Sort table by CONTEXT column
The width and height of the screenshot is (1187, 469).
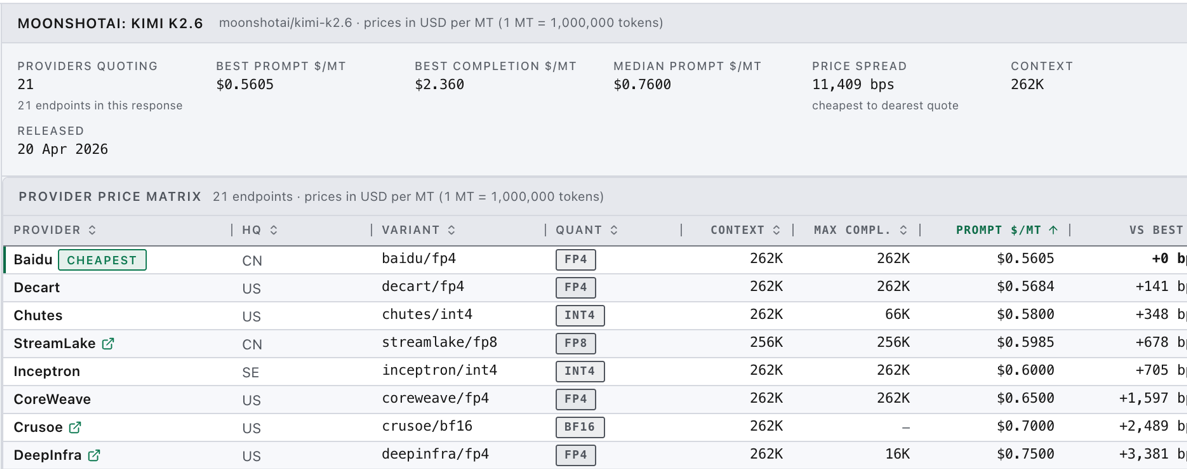tap(745, 230)
